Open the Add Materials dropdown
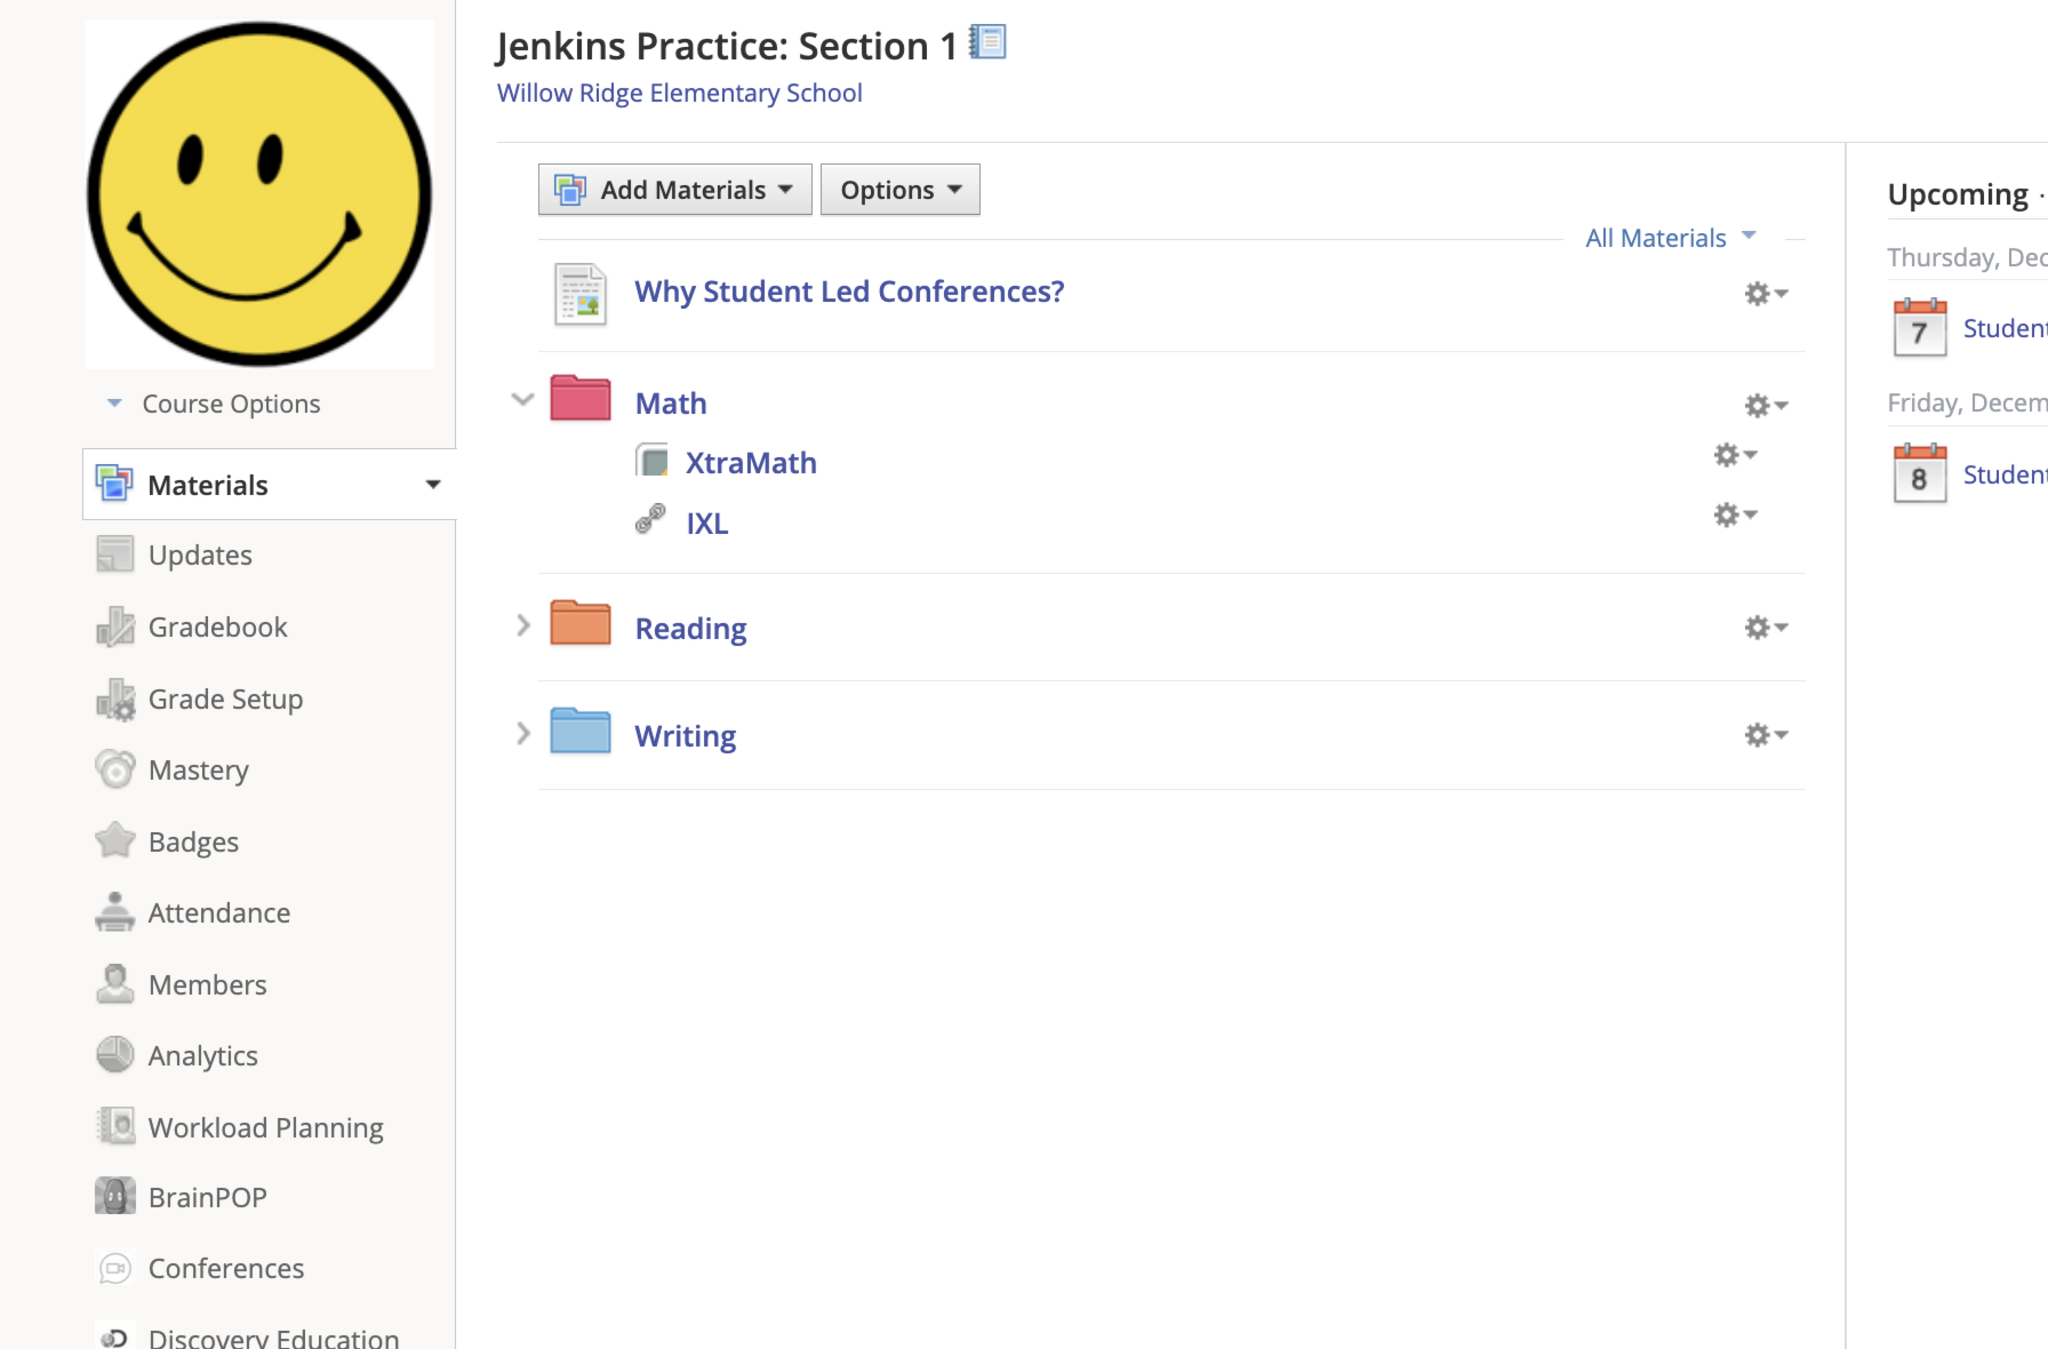The width and height of the screenshot is (2048, 1349). (675, 189)
